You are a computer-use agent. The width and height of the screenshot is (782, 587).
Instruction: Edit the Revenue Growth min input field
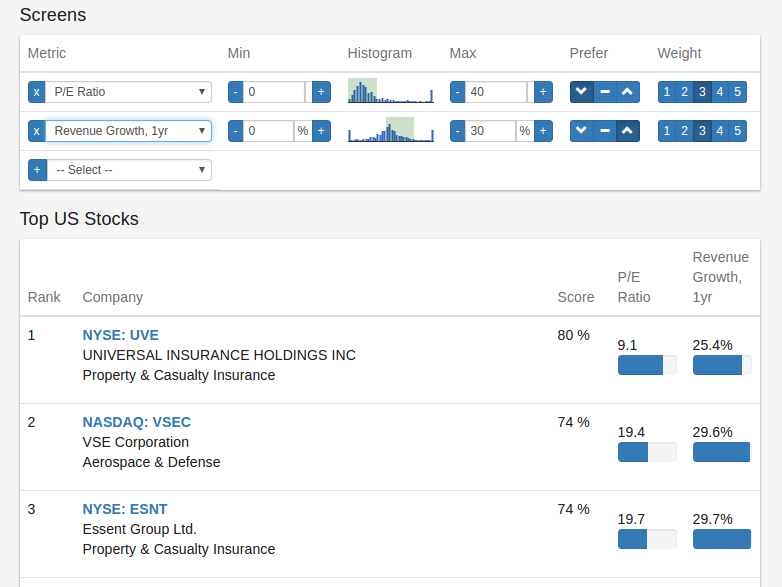point(268,131)
